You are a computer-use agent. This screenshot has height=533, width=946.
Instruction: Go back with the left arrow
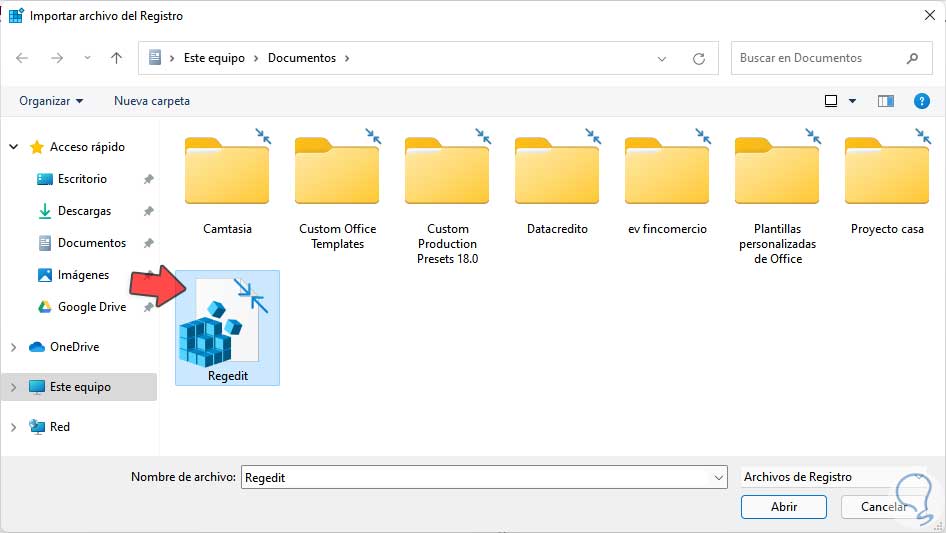tap(22, 58)
